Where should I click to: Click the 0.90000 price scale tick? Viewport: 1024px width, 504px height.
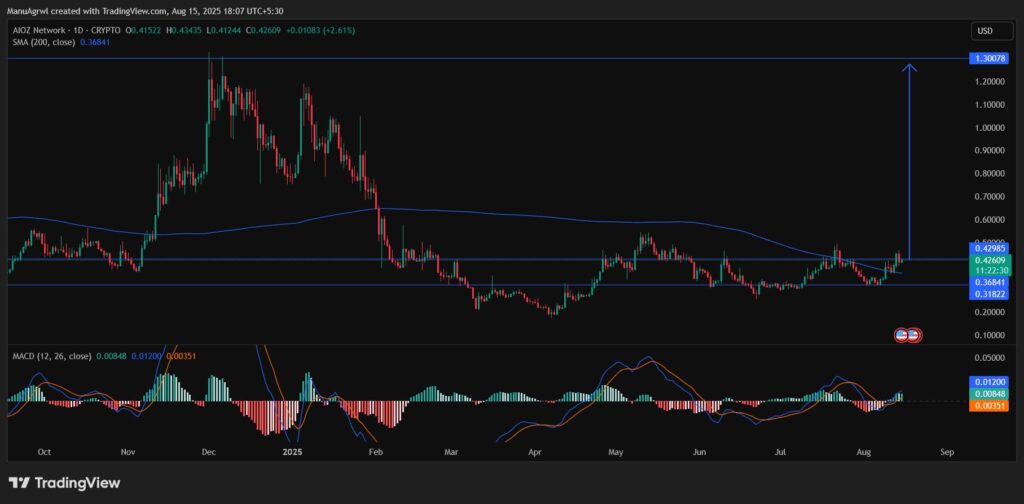[990, 150]
